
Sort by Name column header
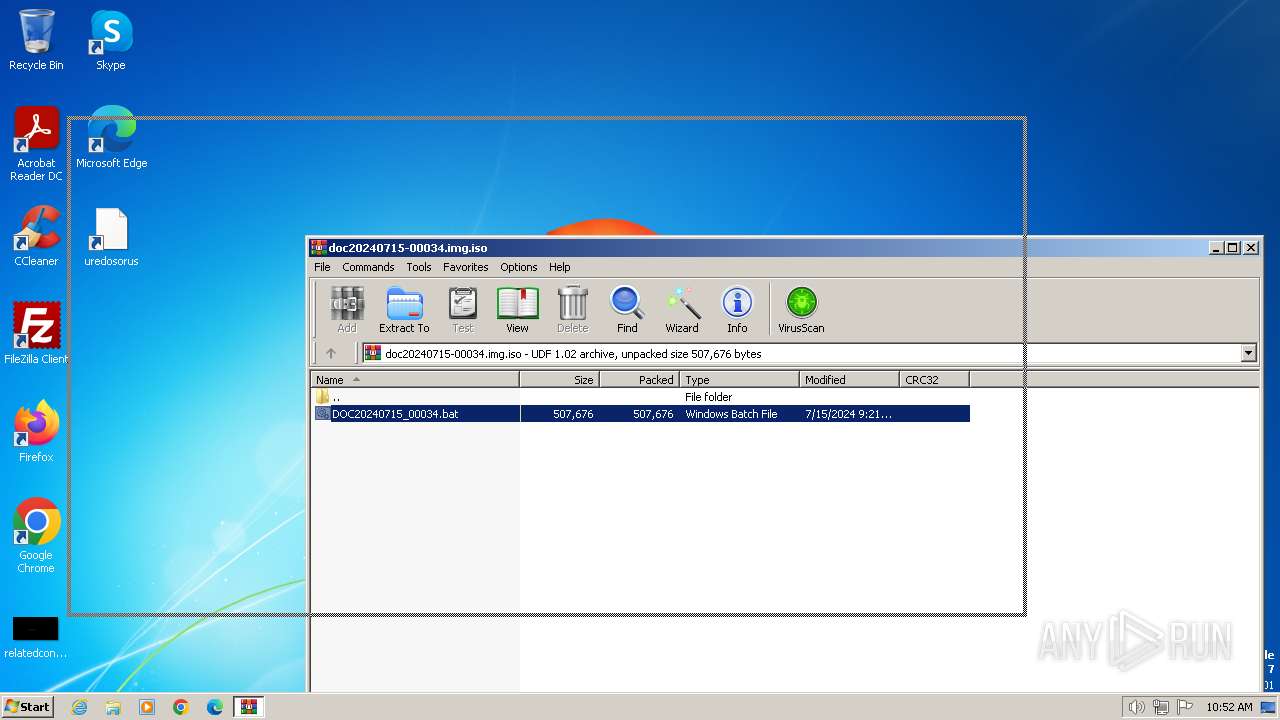(x=415, y=380)
